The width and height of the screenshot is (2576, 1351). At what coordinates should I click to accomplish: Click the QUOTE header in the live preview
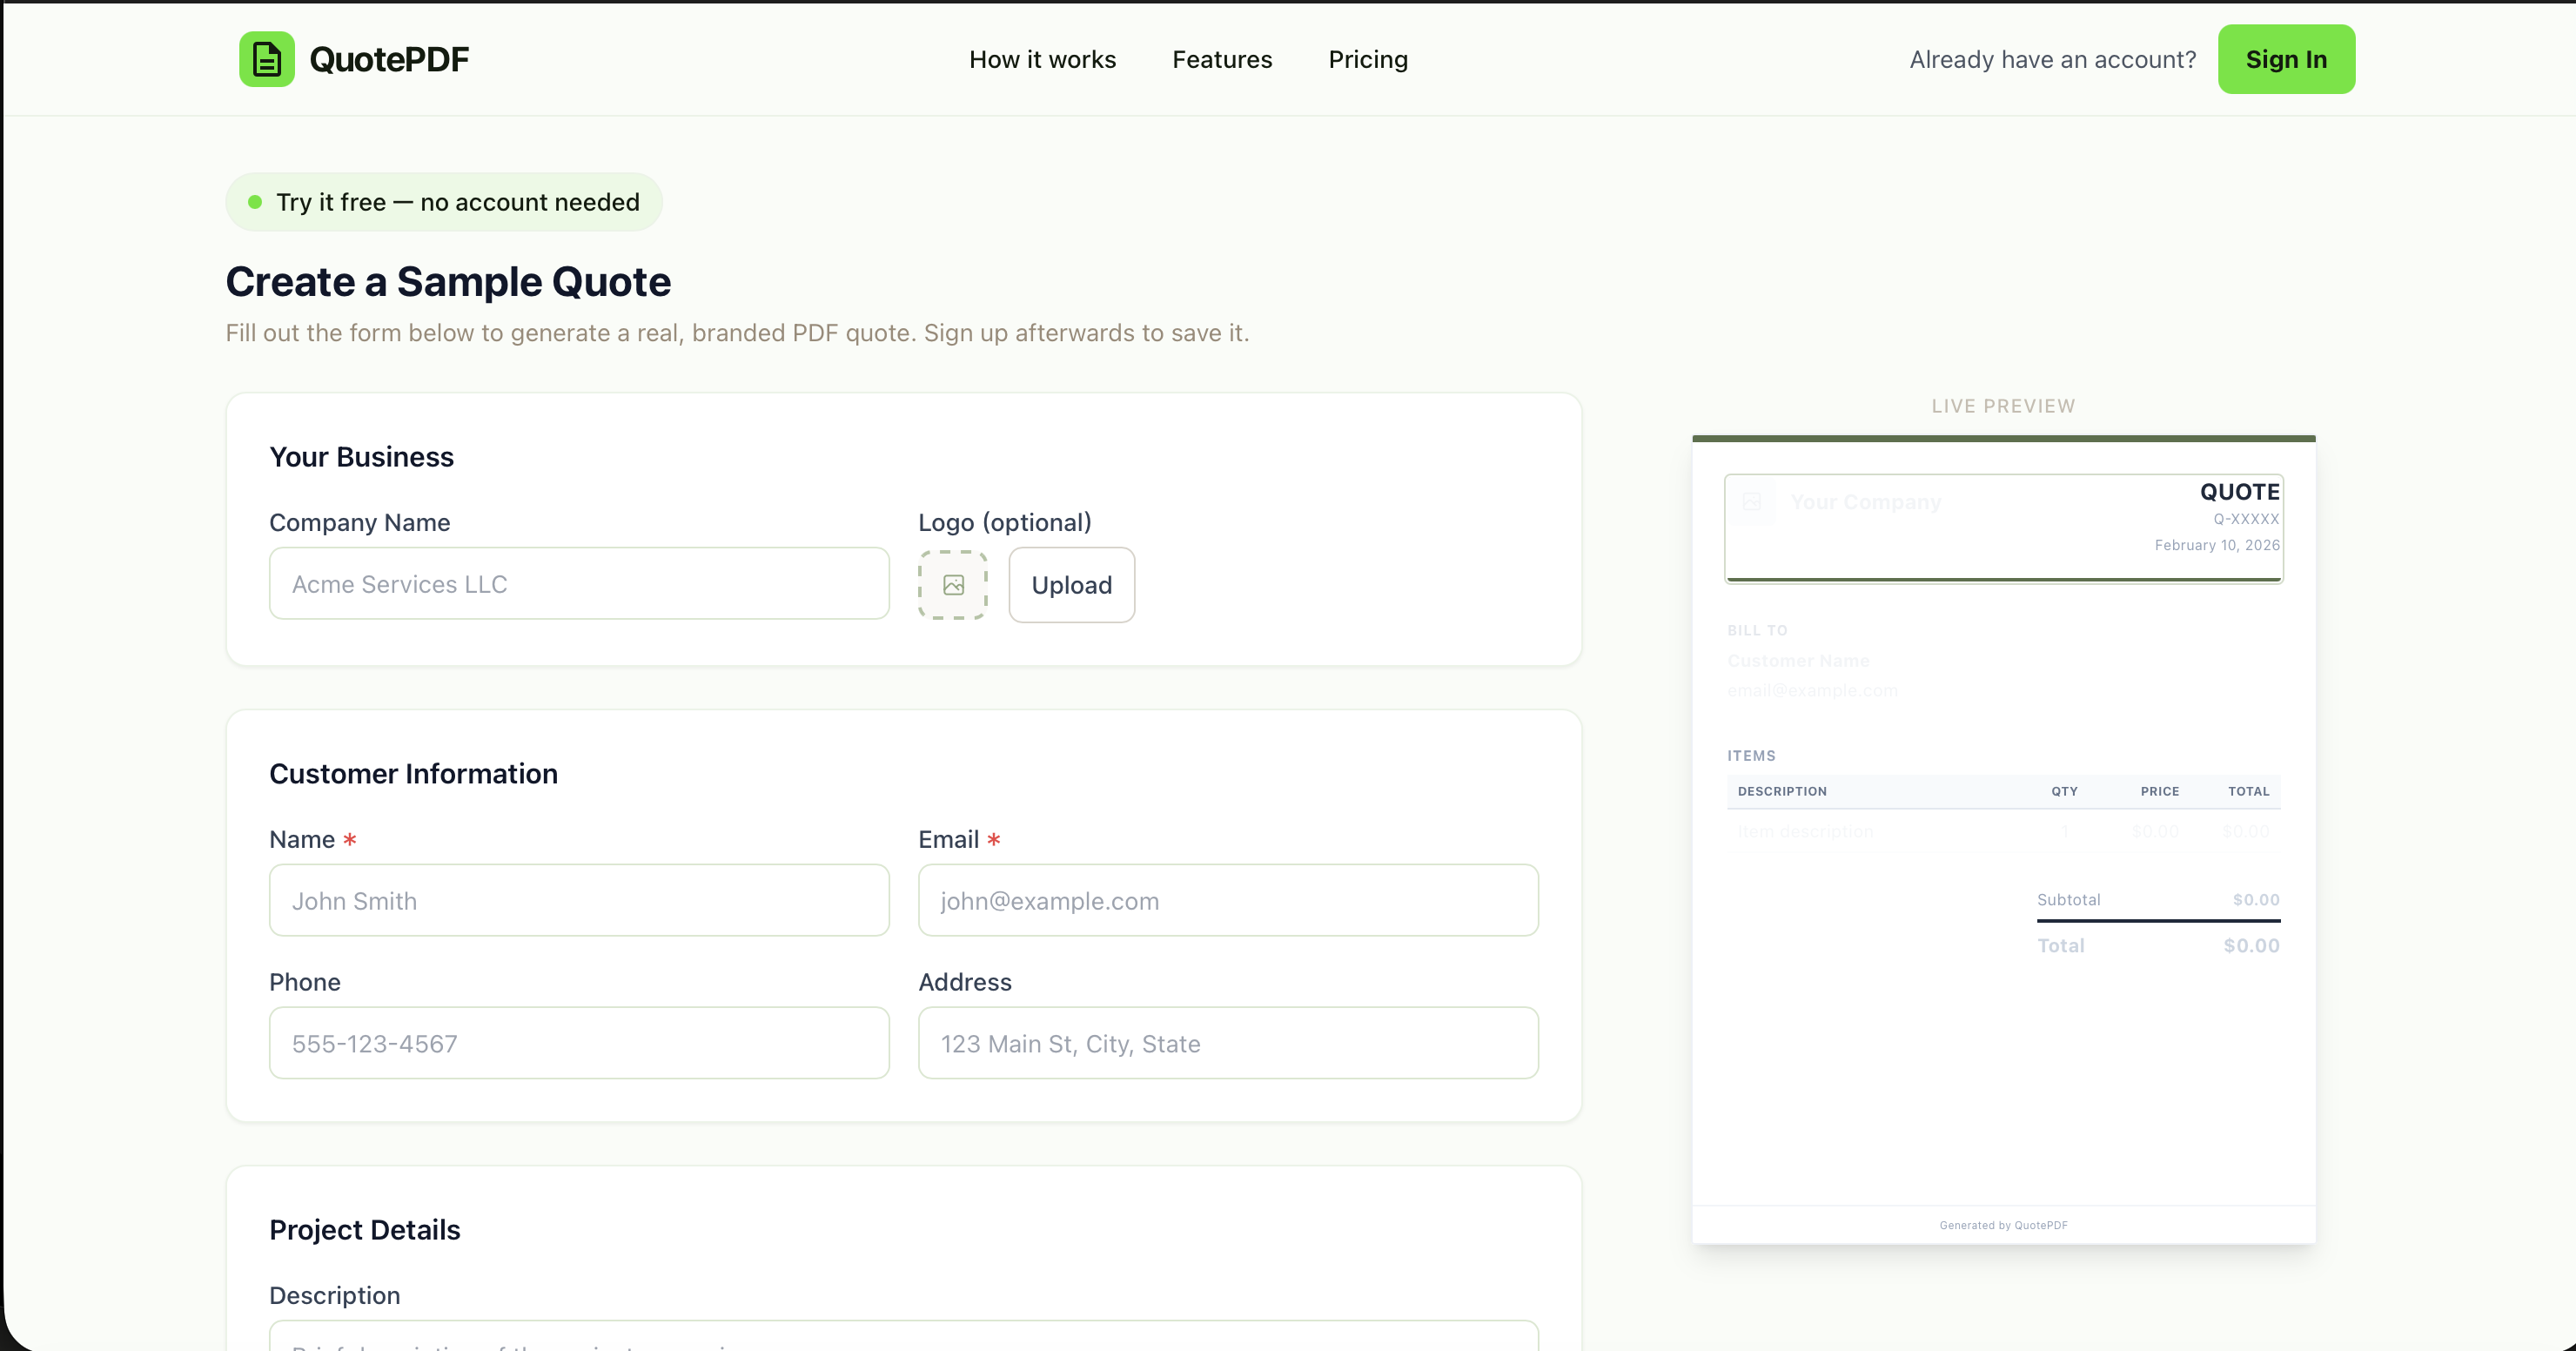point(2239,491)
